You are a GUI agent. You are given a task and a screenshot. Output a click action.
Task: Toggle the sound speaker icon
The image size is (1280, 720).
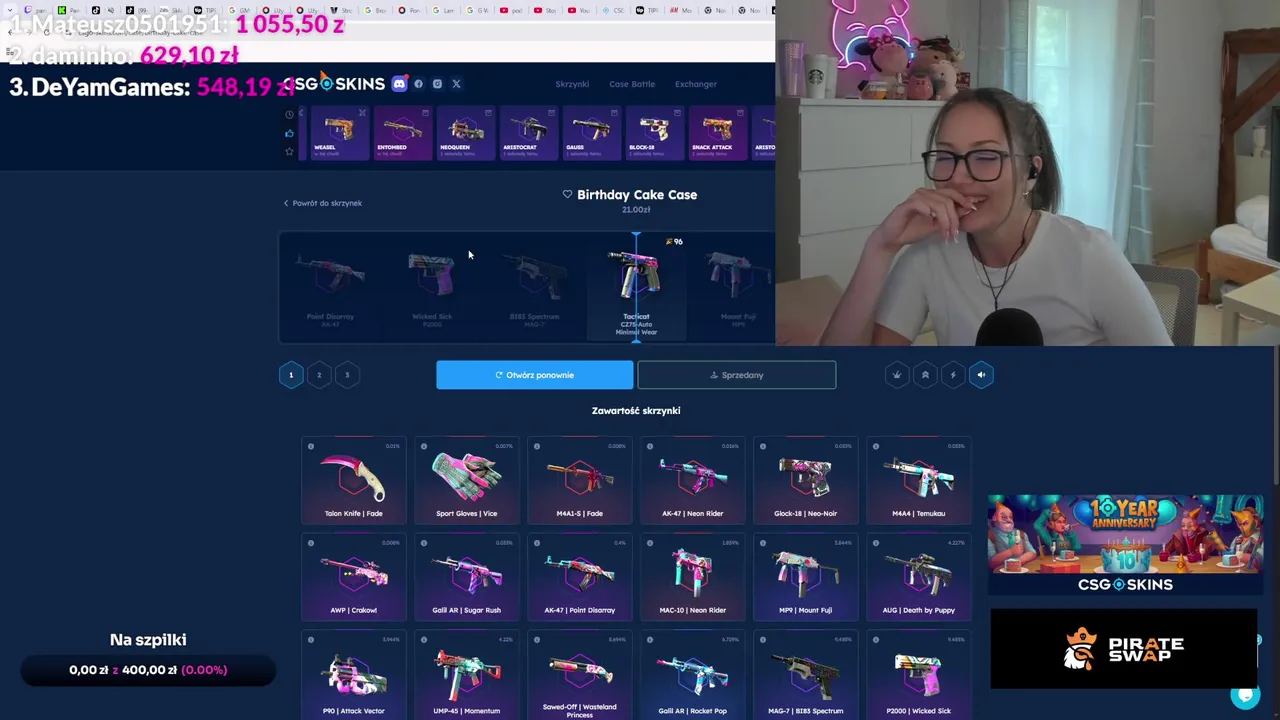tap(981, 375)
